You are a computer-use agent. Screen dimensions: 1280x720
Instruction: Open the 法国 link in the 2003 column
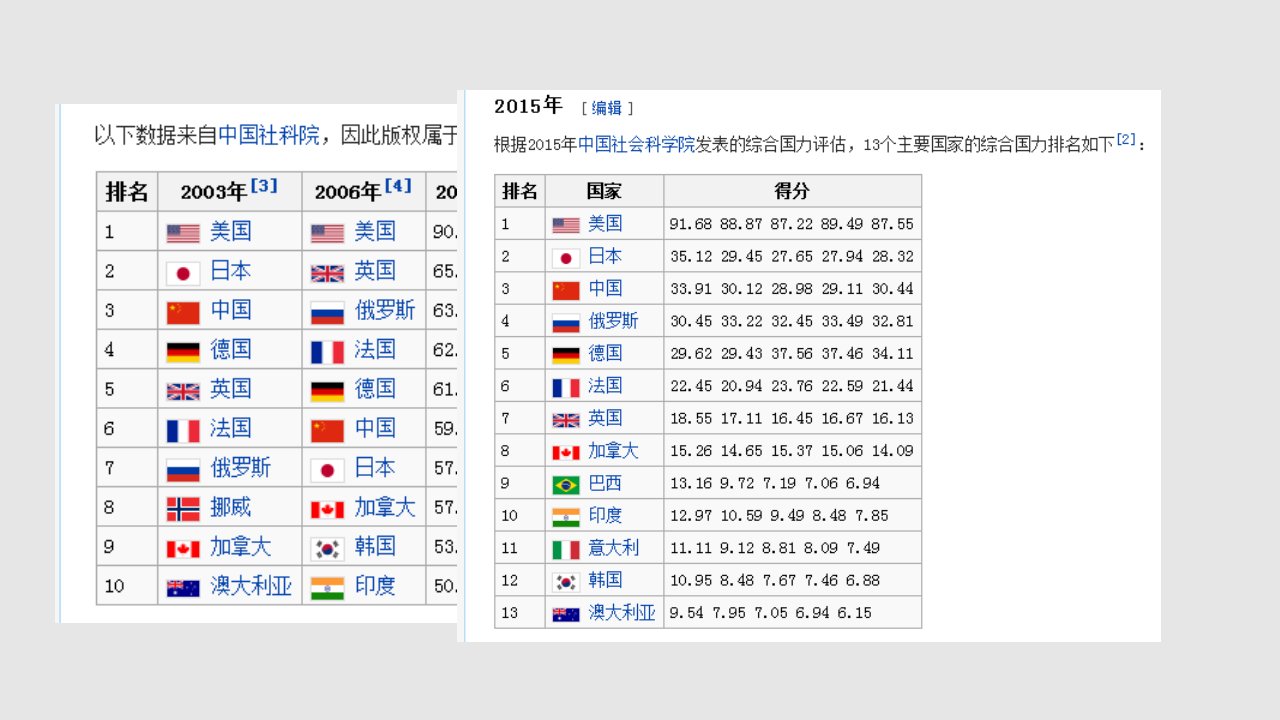[230, 430]
